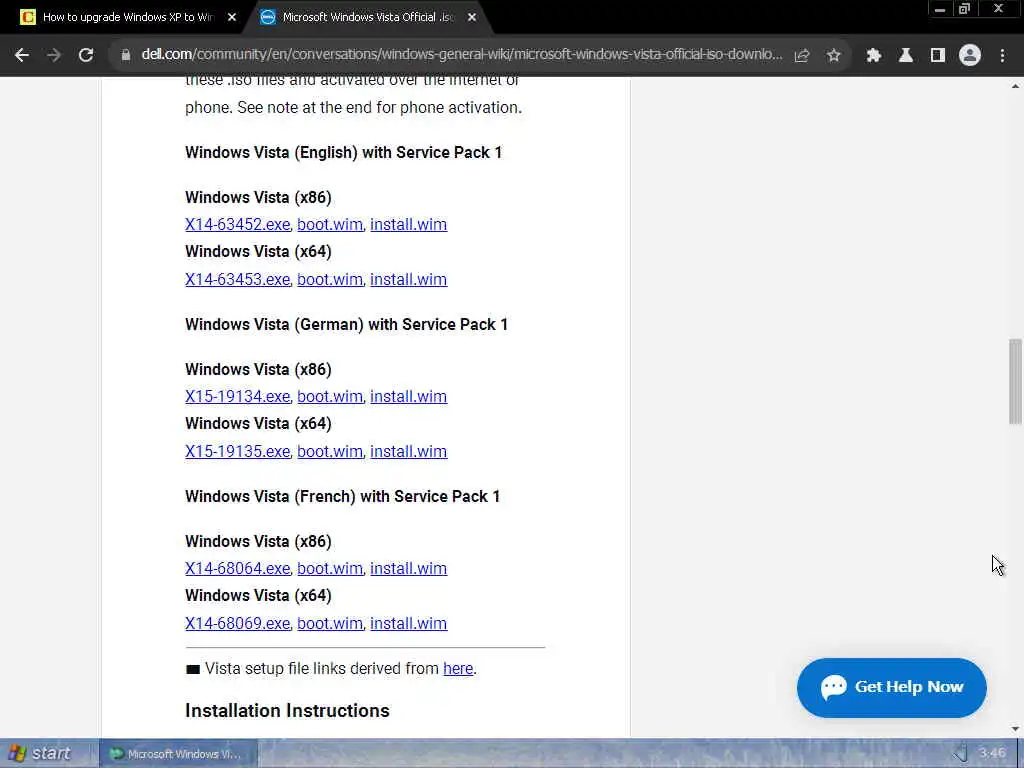Image resolution: width=1024 pixels, height=768 pixels.
Task: Open the profile avatar menu
Action: [x=970, y=56]
